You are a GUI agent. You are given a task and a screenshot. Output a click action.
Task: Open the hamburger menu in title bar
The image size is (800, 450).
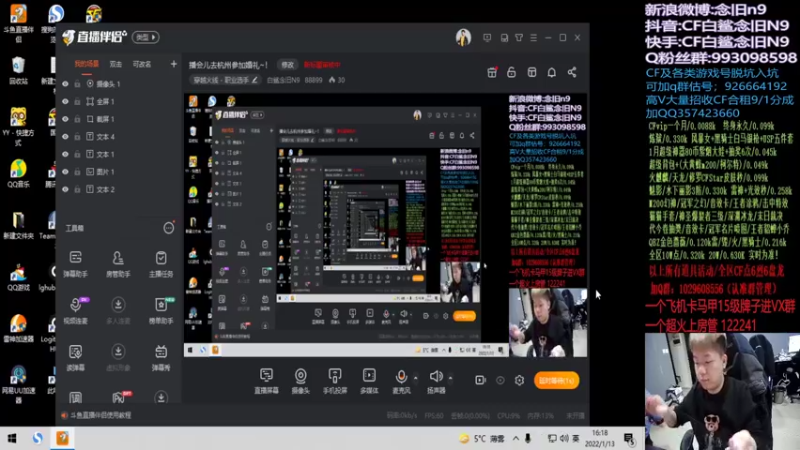point(533,38)
